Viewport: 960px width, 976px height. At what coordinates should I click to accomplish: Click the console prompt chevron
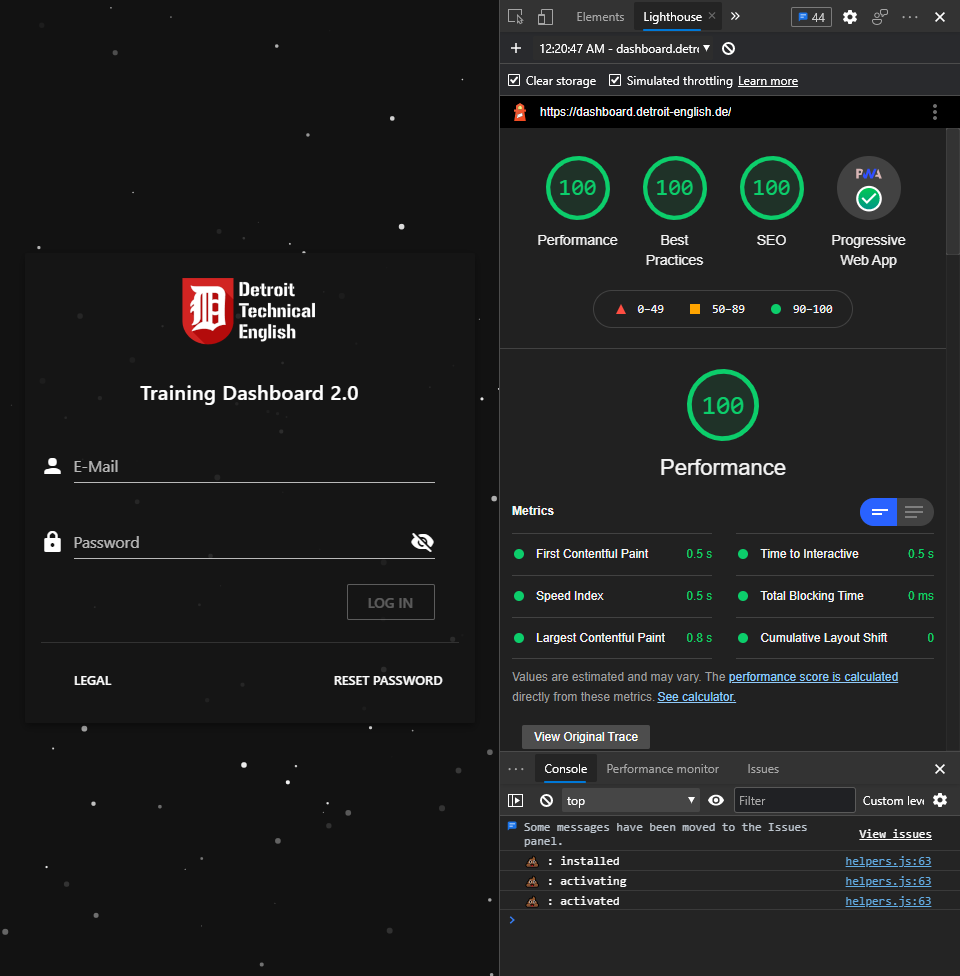(512, 920)
